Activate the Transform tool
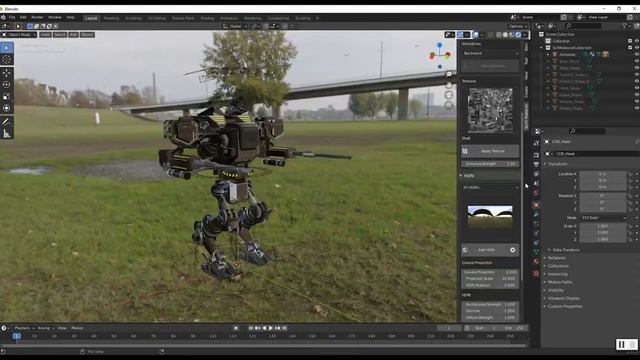Screen dimensions: 640x360 coord(7,108)
